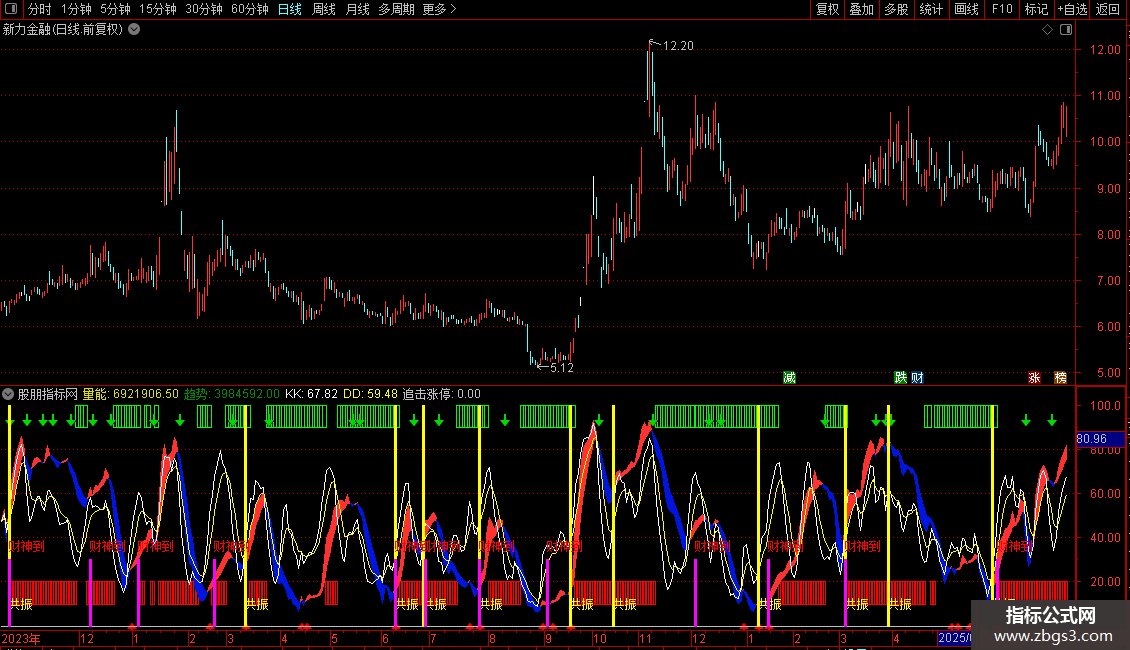
Task: Select the 5分钟 period tab
Action: click(115, 9)
